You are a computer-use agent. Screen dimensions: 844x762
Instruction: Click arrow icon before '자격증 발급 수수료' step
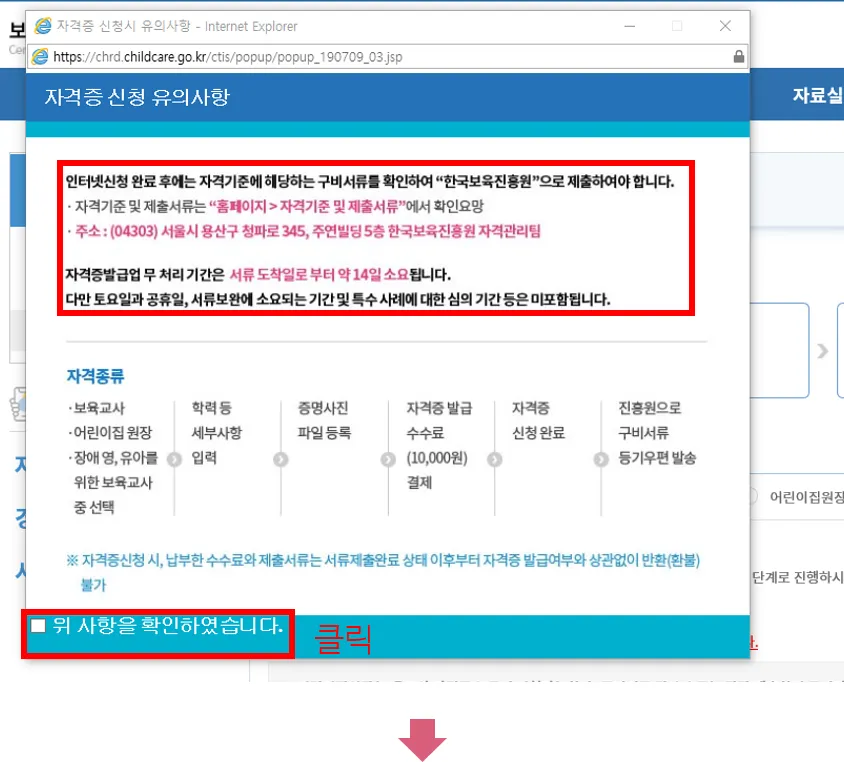(388, 459)
